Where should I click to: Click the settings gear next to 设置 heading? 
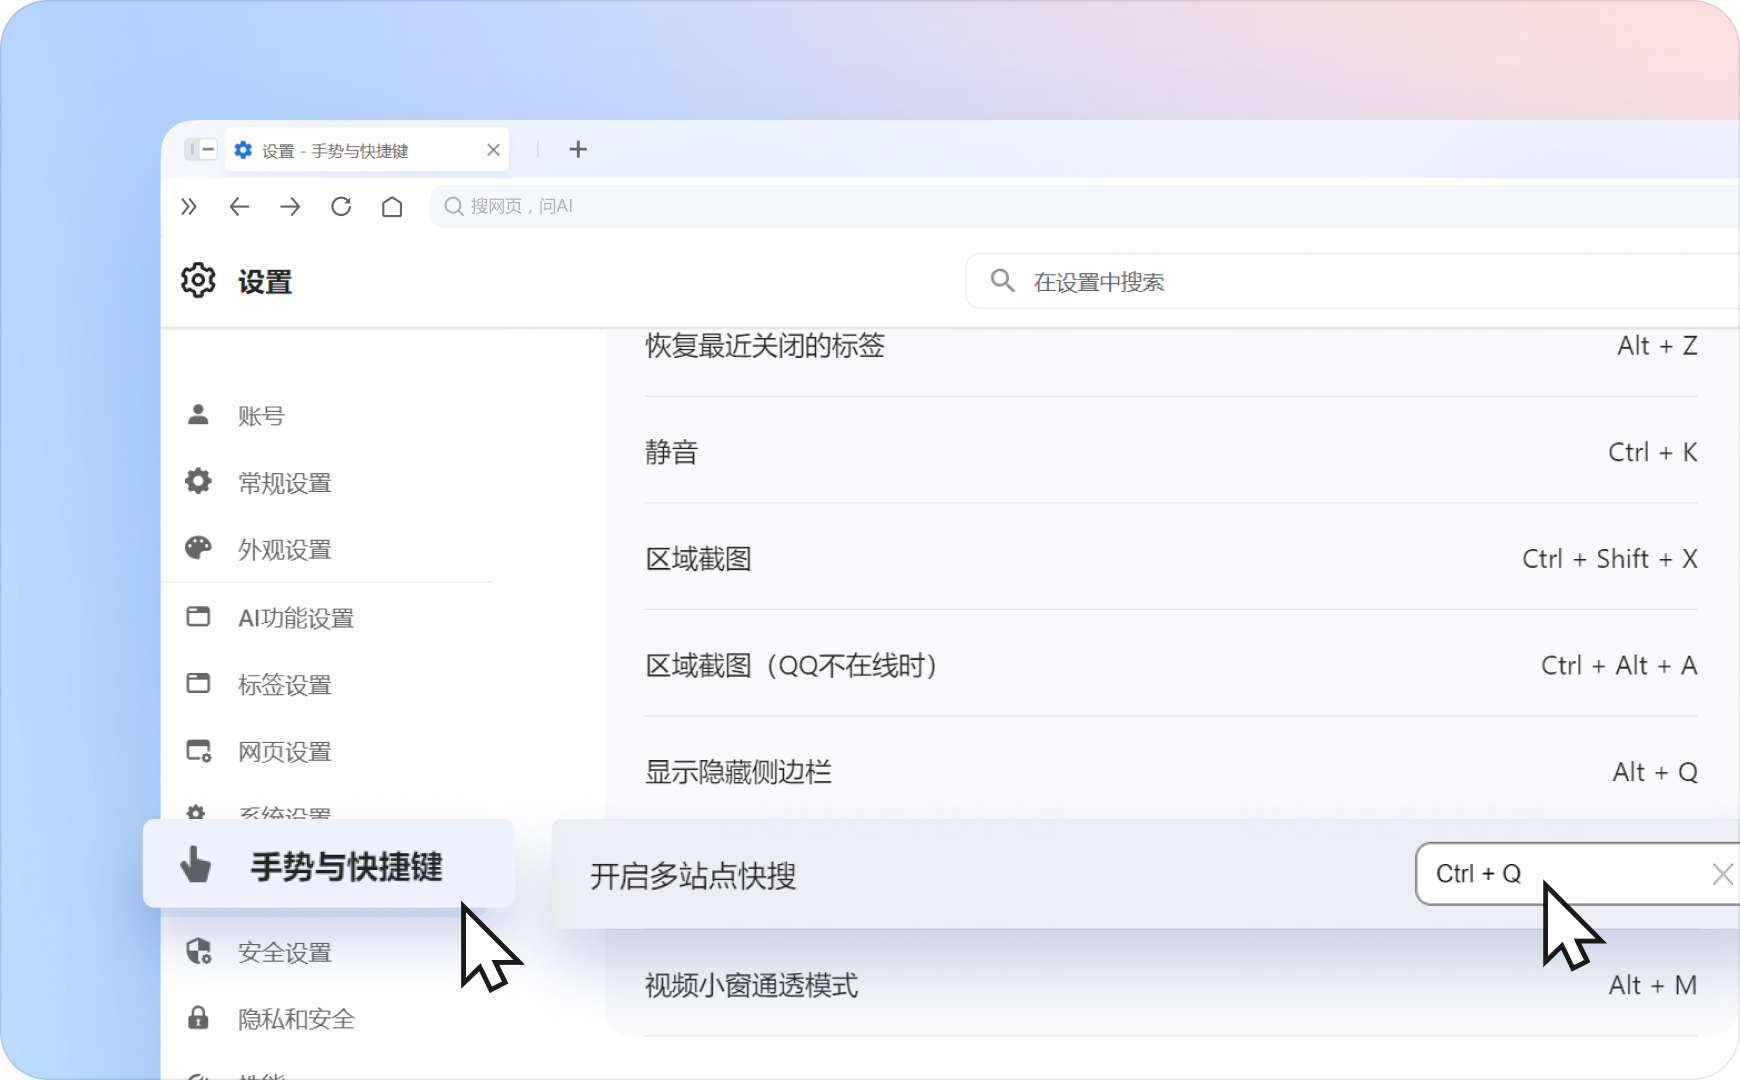tap(199, 281)
